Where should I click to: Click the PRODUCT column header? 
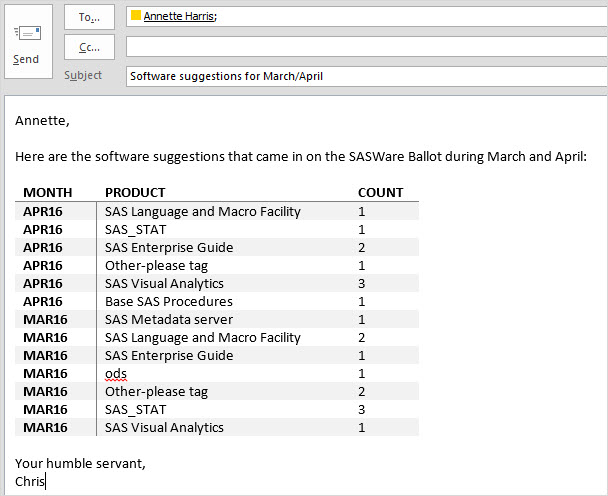(x=135, y=192)
